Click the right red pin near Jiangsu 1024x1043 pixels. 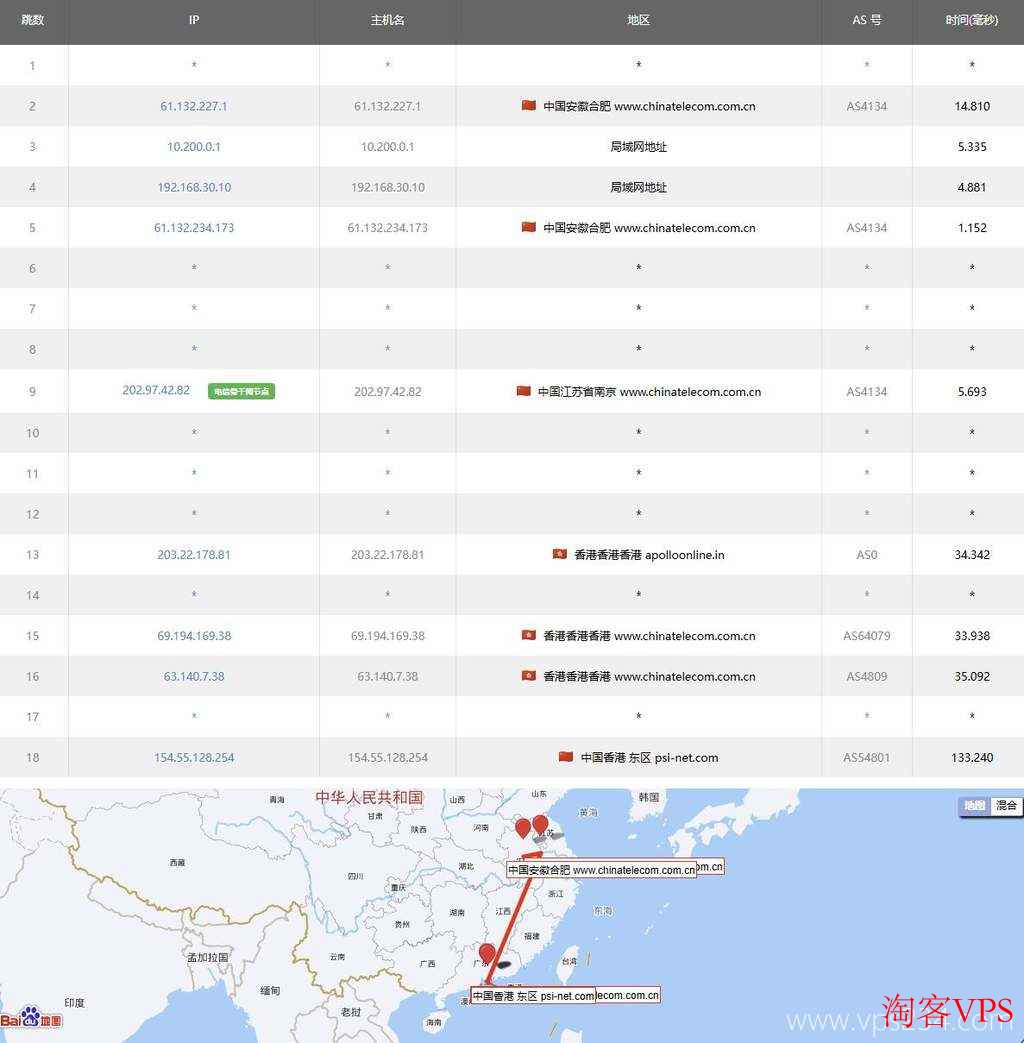540,825
